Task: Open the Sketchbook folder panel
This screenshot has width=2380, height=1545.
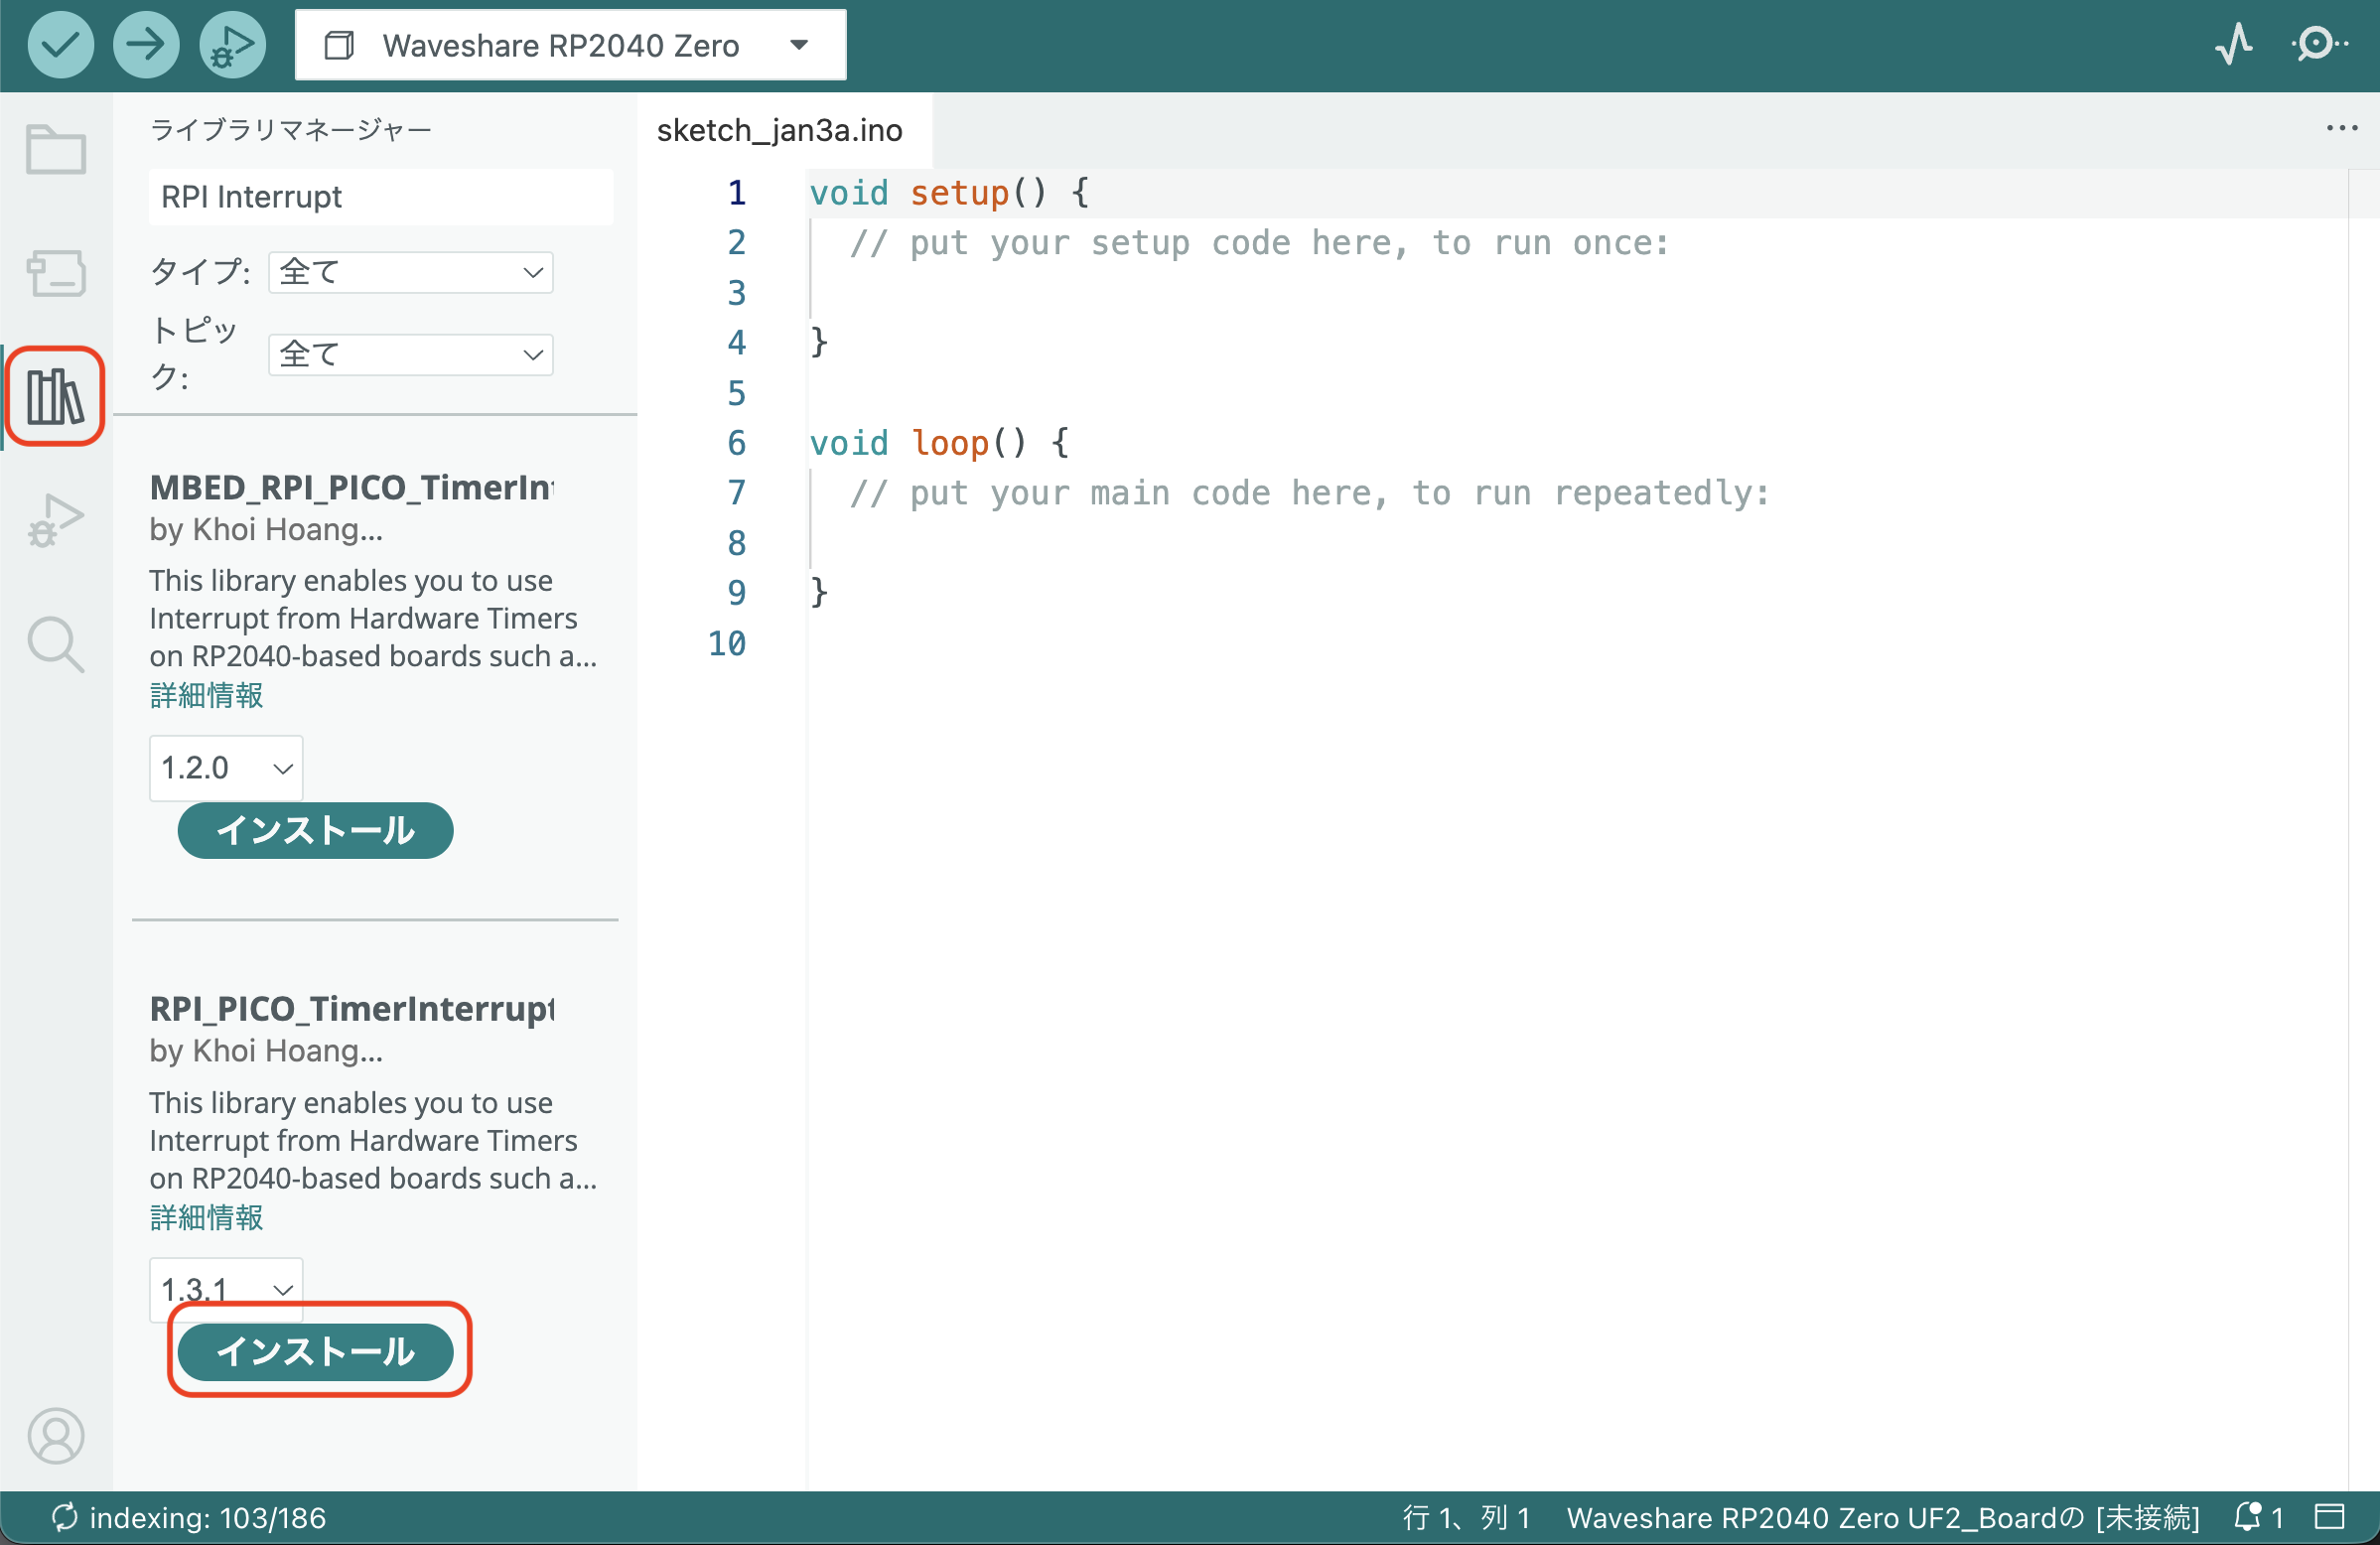Action: 56,150
